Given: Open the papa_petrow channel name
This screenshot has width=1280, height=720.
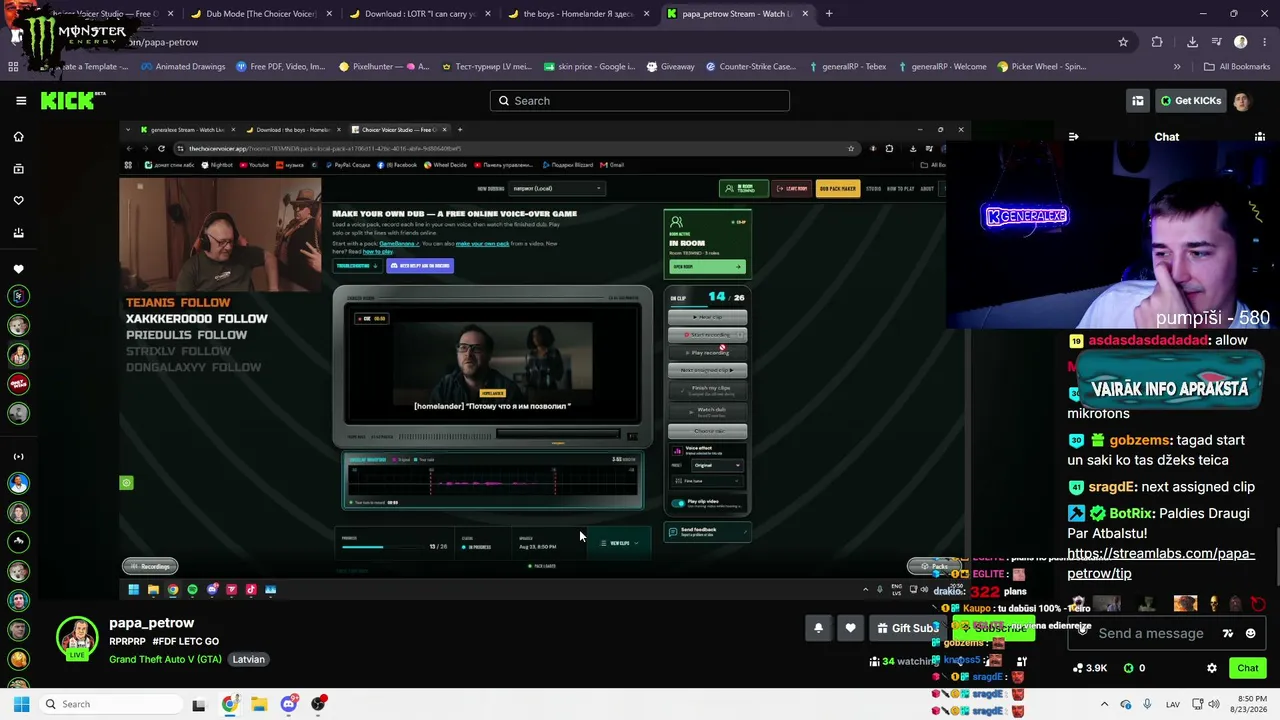Looking at the screenshot, I should click(x=151, y=623).
